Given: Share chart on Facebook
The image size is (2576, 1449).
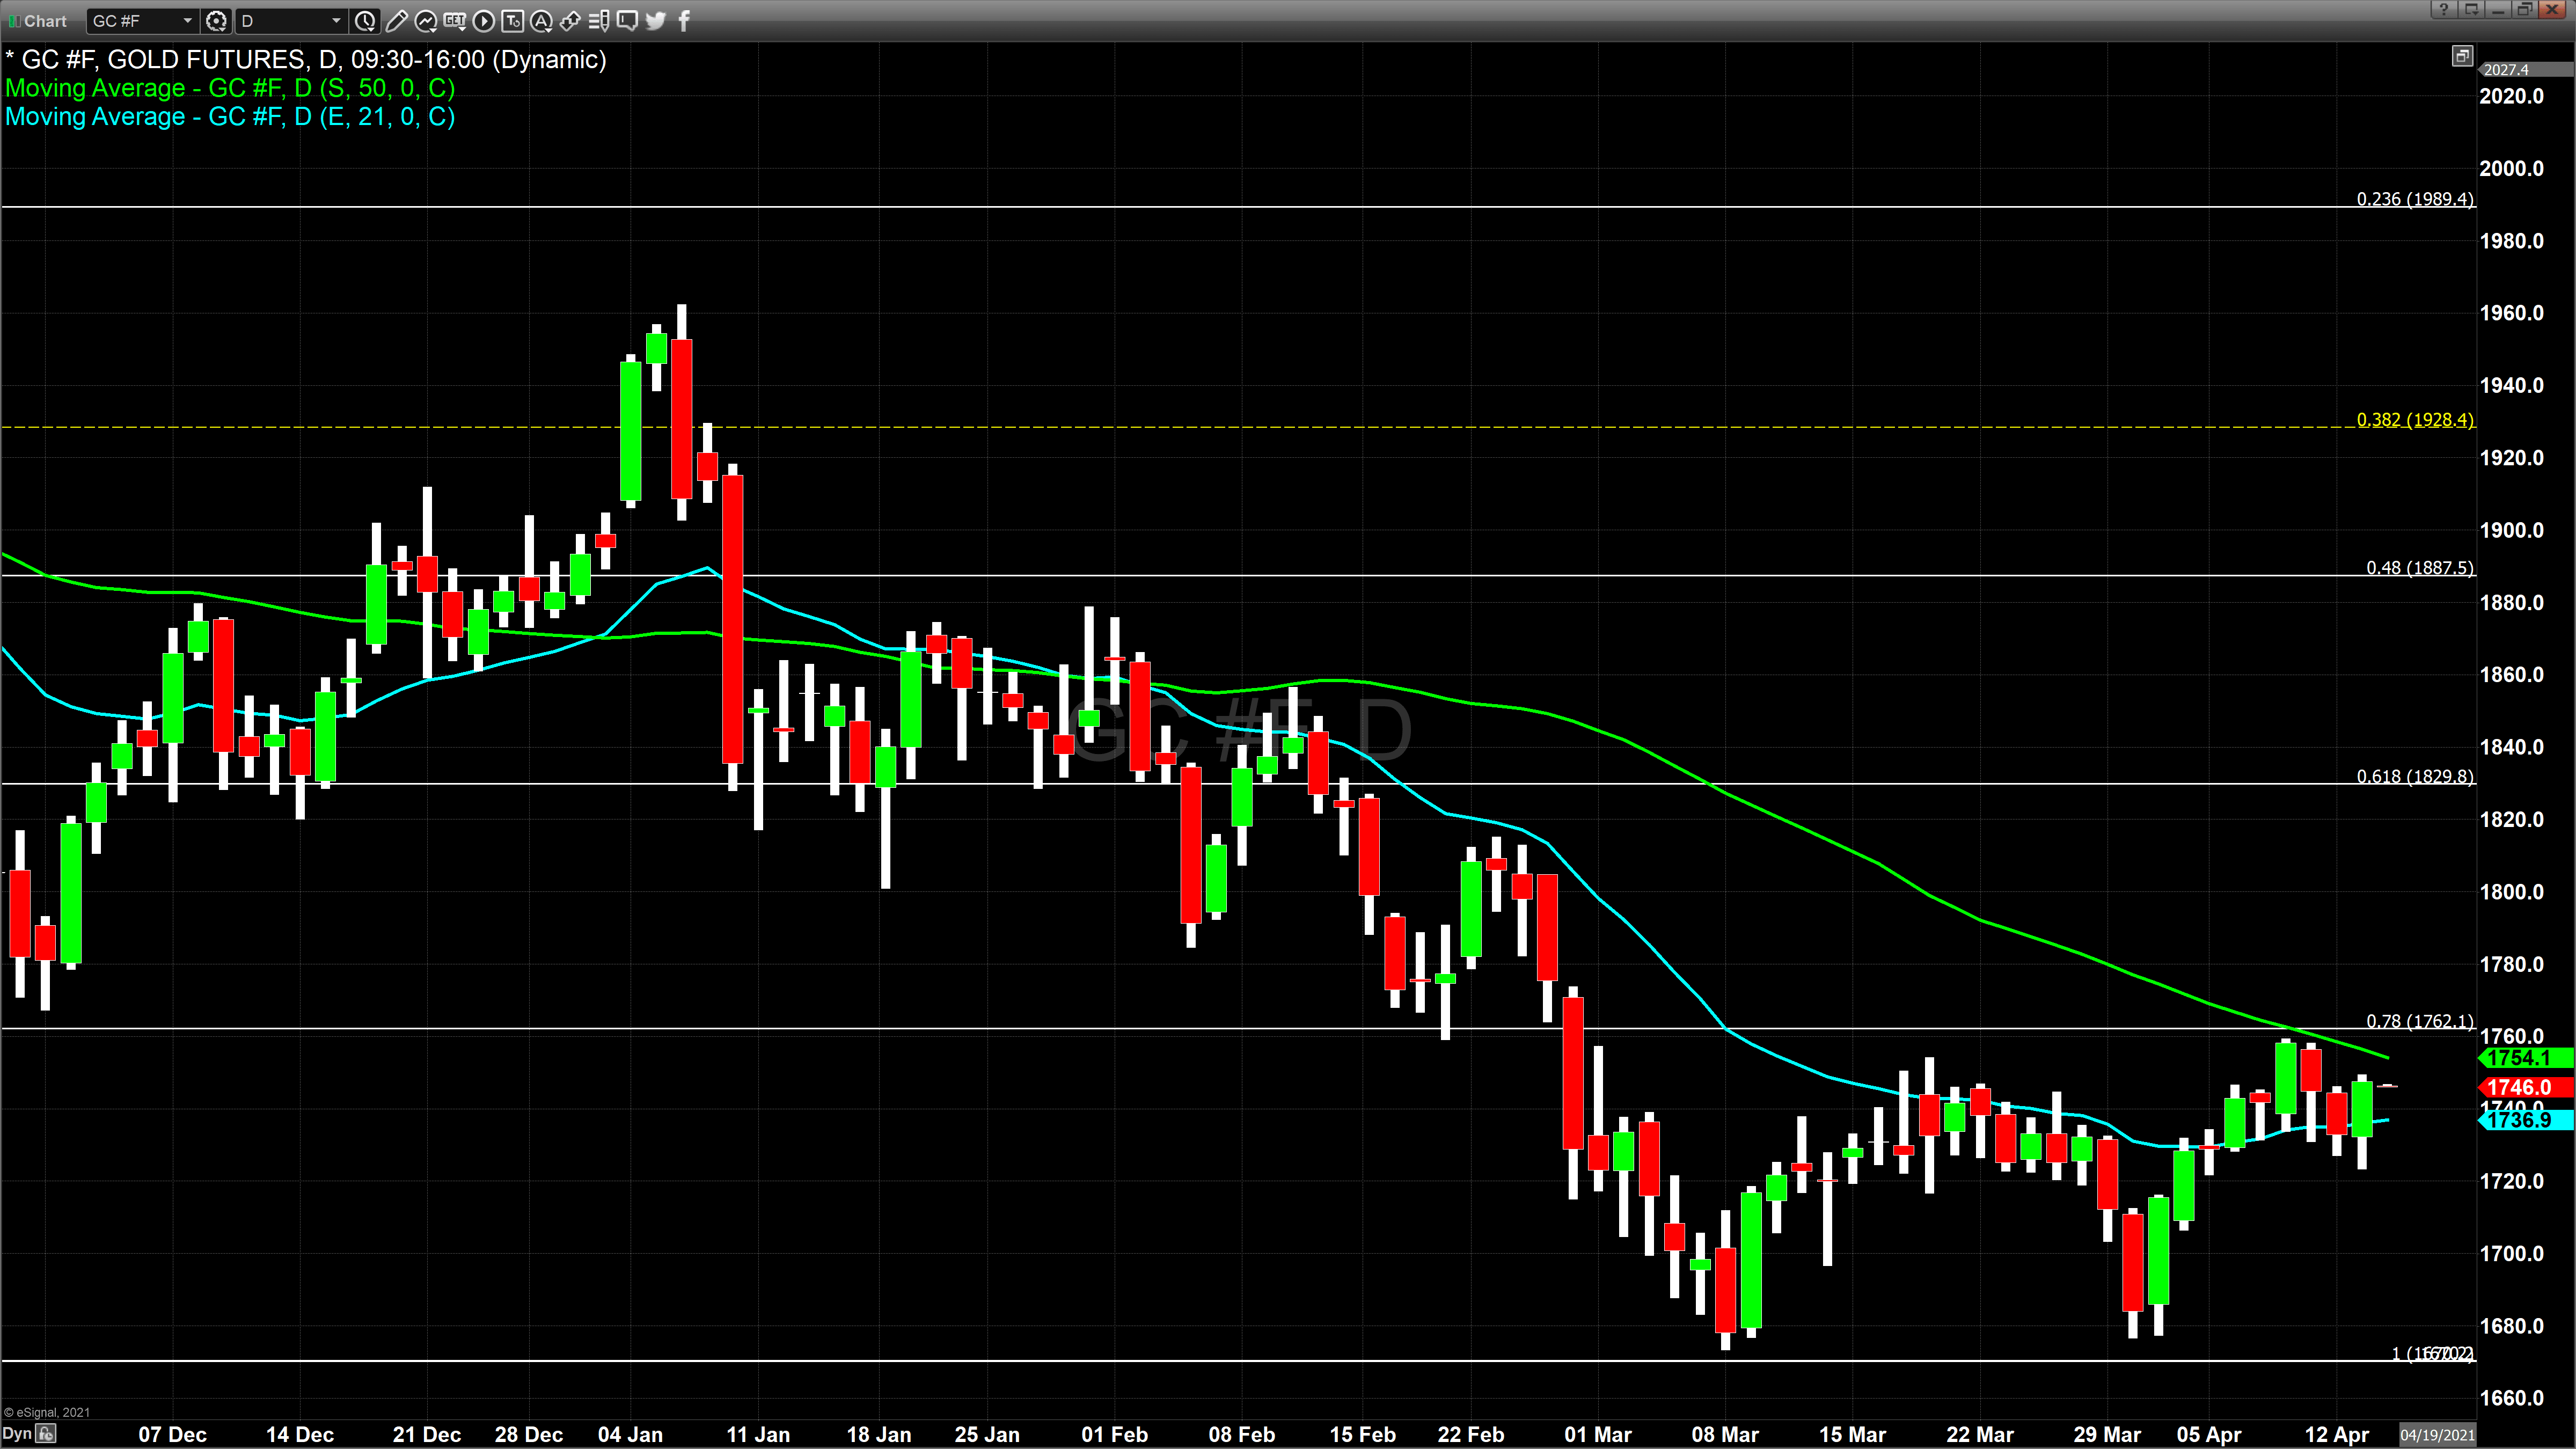Looking at the screenshot, I should tap(684, 20).
